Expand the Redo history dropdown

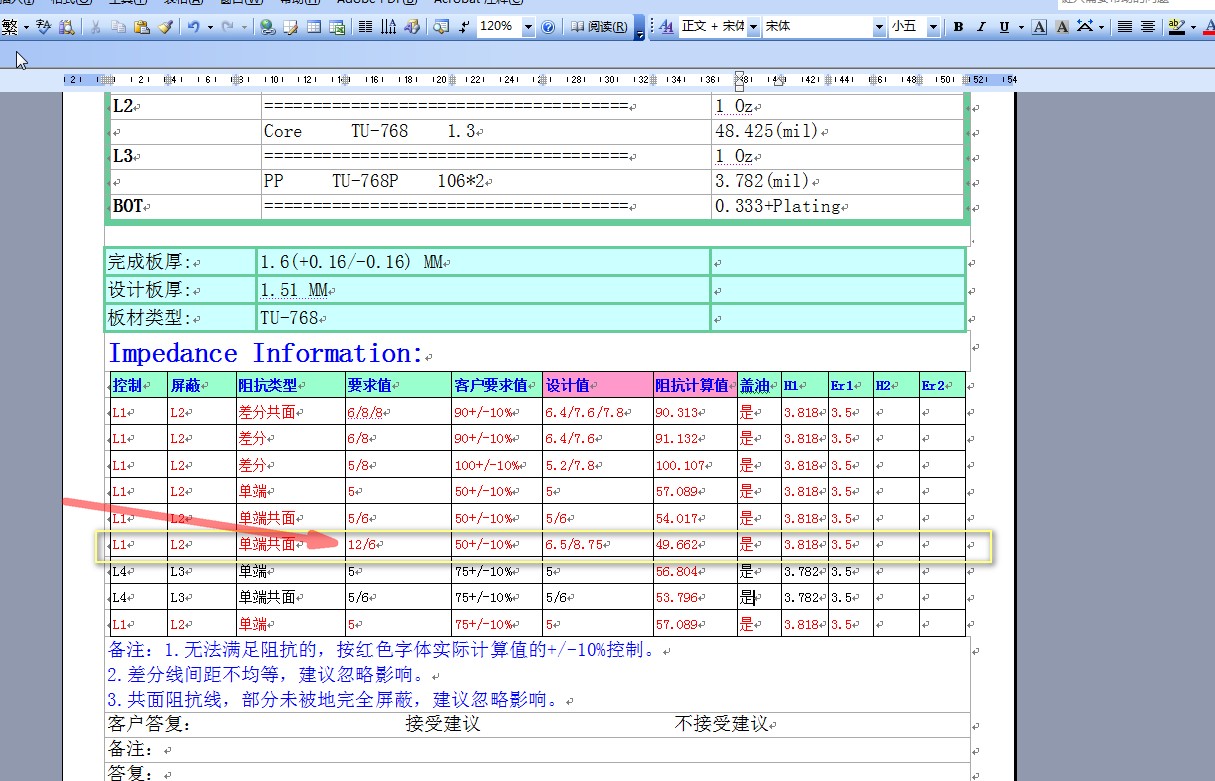coord(245,27)
